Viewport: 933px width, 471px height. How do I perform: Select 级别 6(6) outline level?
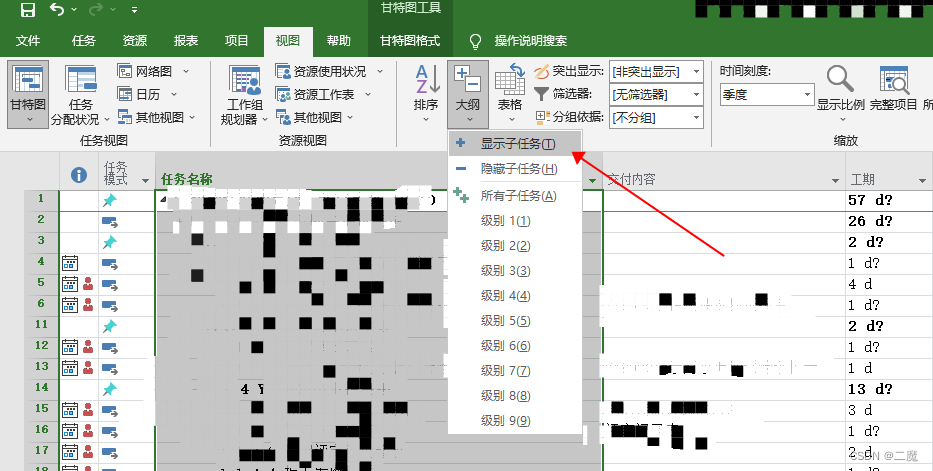tap(515, 346)
